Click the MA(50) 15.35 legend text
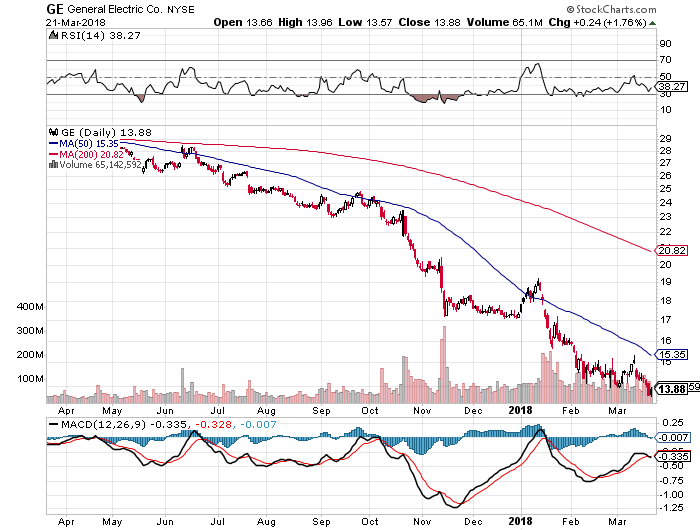Screen dimensions: 700x530 coord(89,143)
